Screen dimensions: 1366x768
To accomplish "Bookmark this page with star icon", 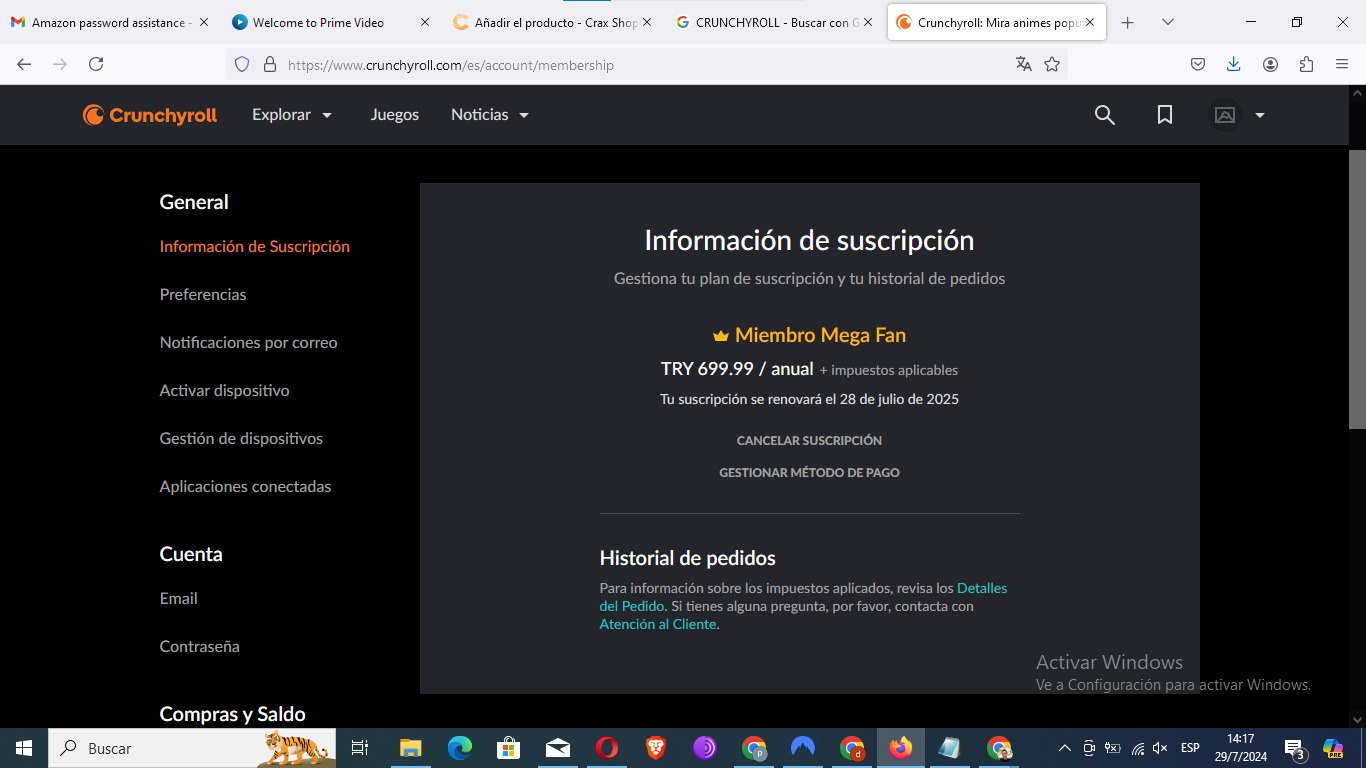I will (1052, 64).
